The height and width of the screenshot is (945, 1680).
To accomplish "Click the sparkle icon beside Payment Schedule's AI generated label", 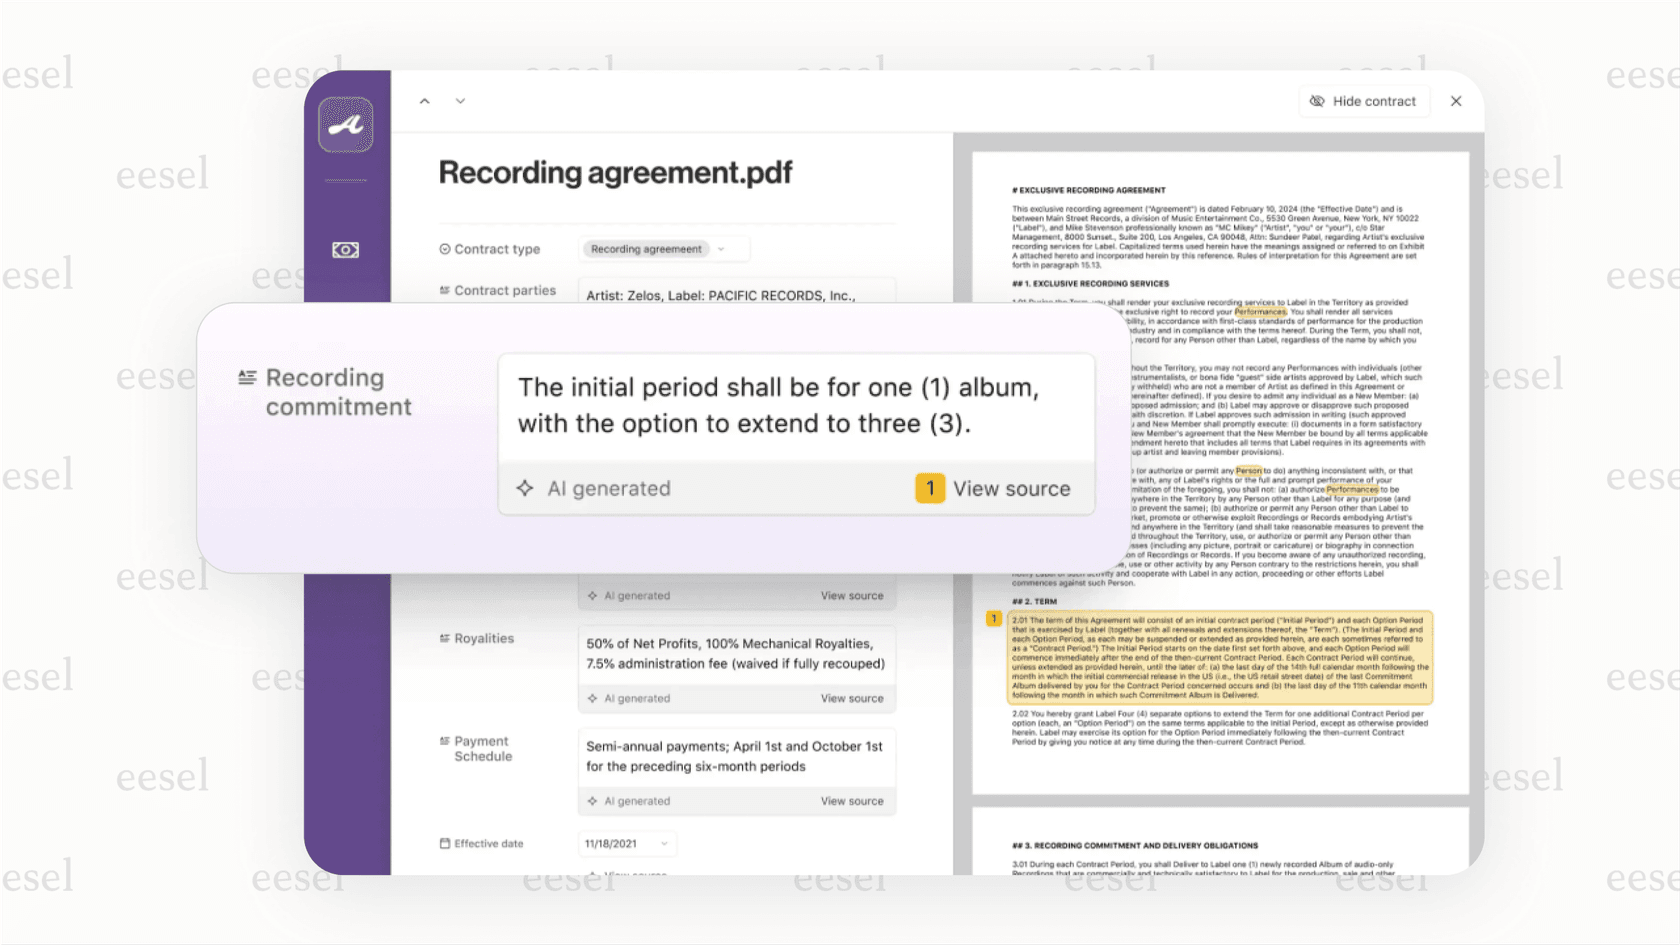I will pos(592,800).
